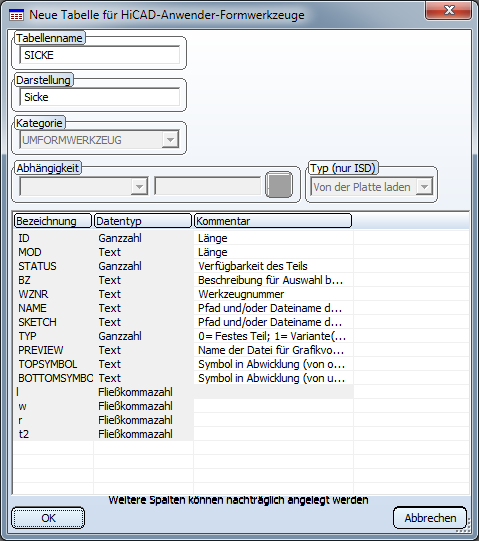The width and height of the screenshot is (479, 541).
Task: Click the Datentyp column header
Action: 143,221
